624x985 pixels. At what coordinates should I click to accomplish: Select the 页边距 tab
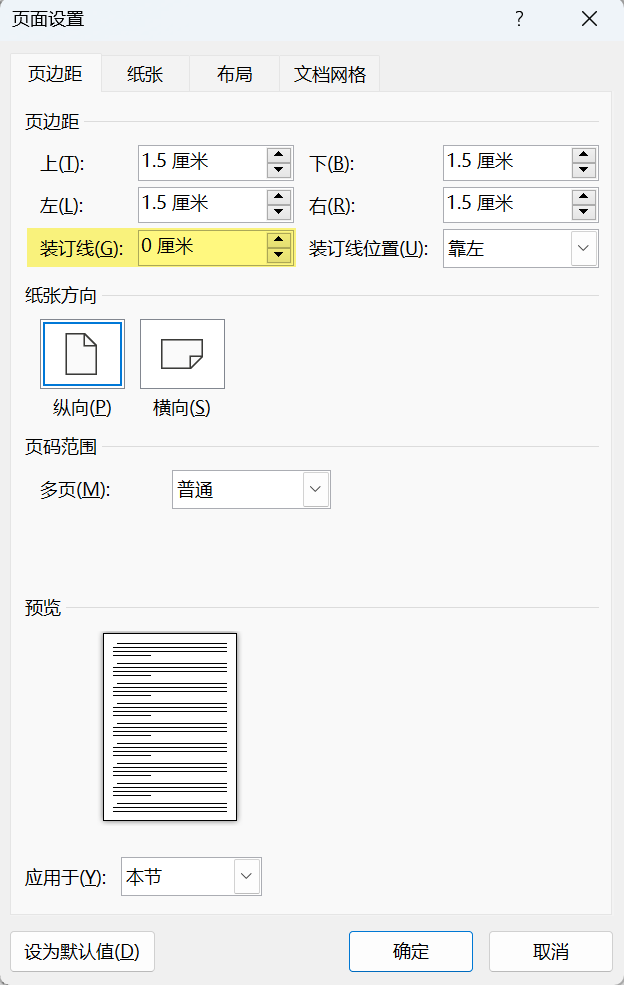click(x=55, y=73)
